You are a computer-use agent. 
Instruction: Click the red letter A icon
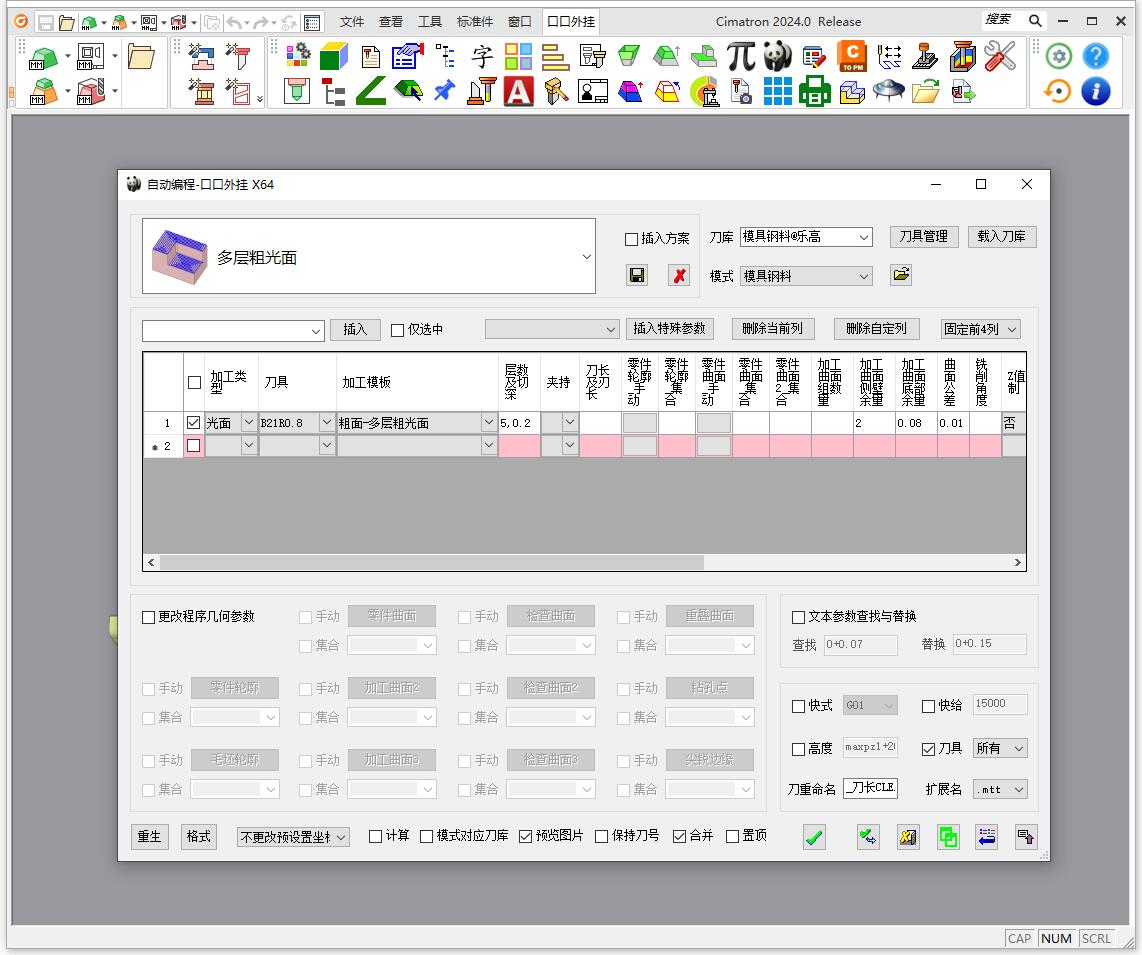tap(518, 91)
